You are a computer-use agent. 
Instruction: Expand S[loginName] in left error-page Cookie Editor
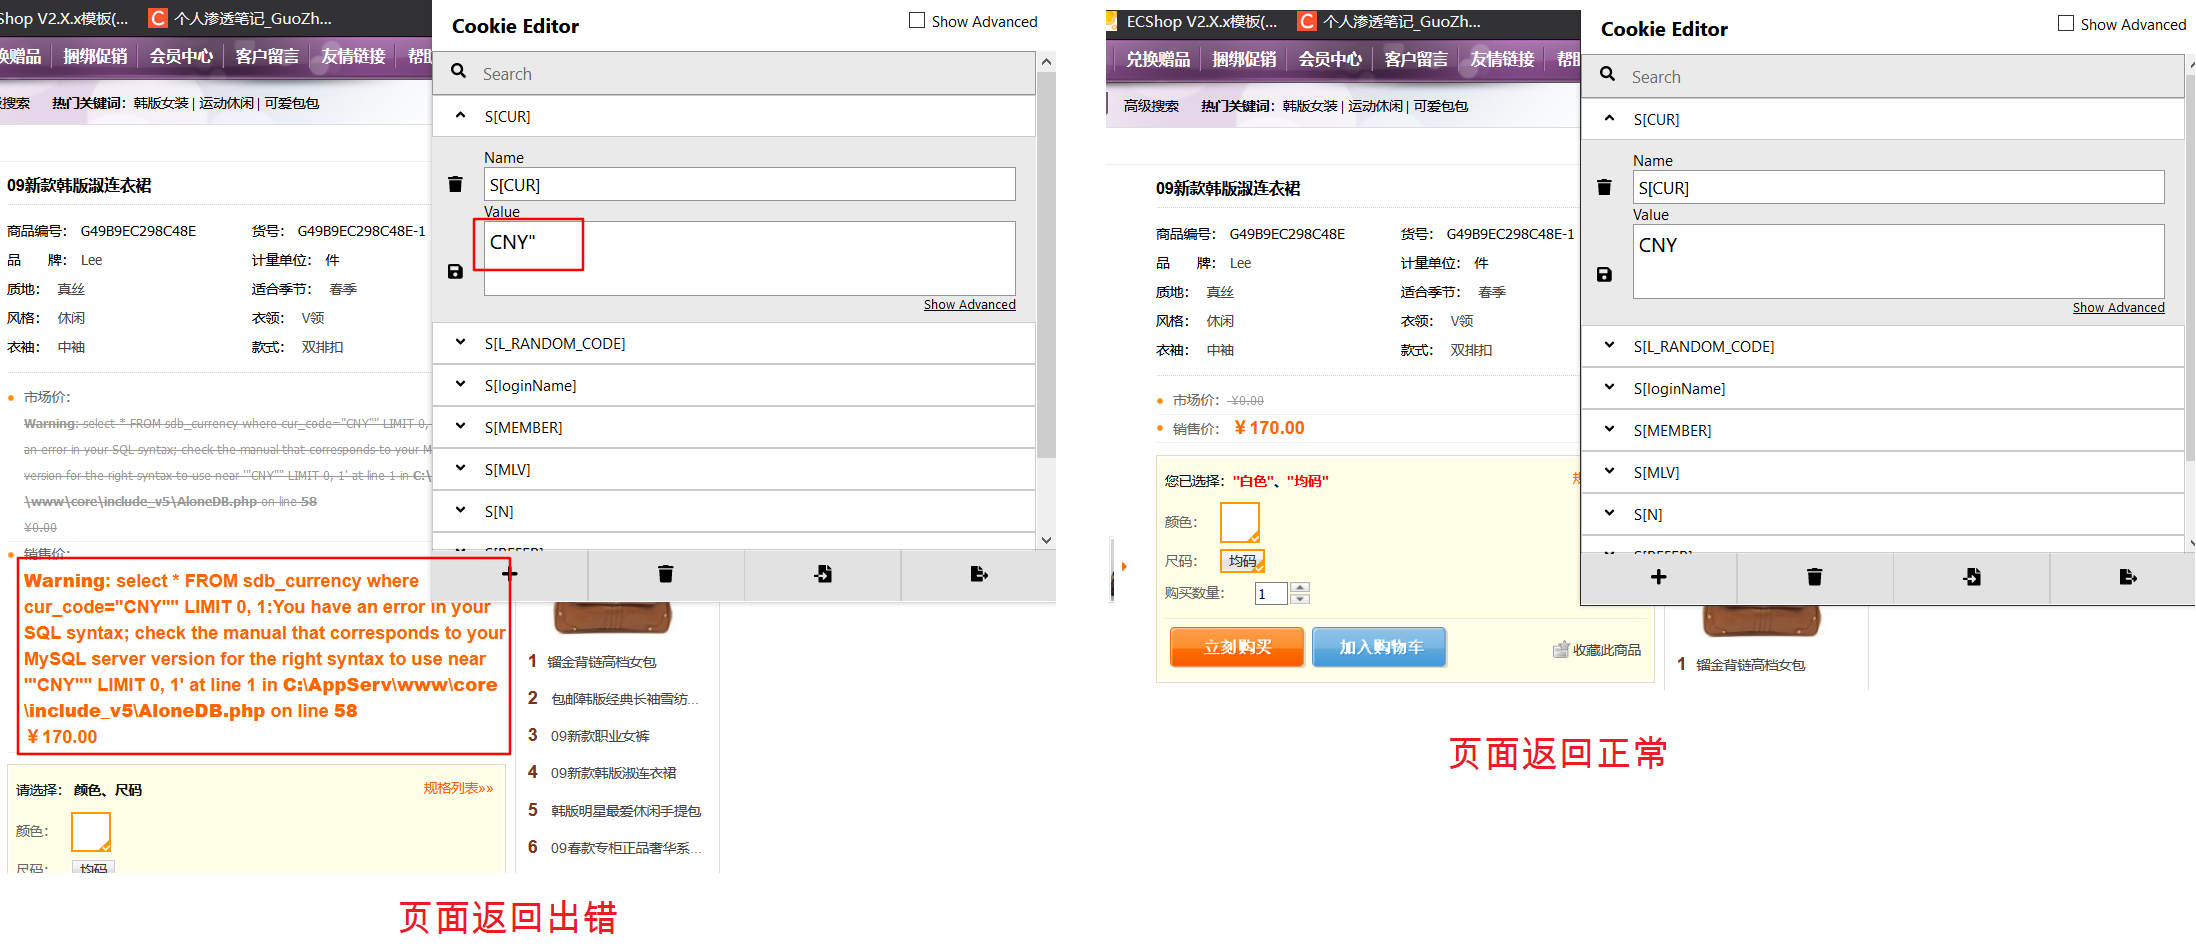460,385
